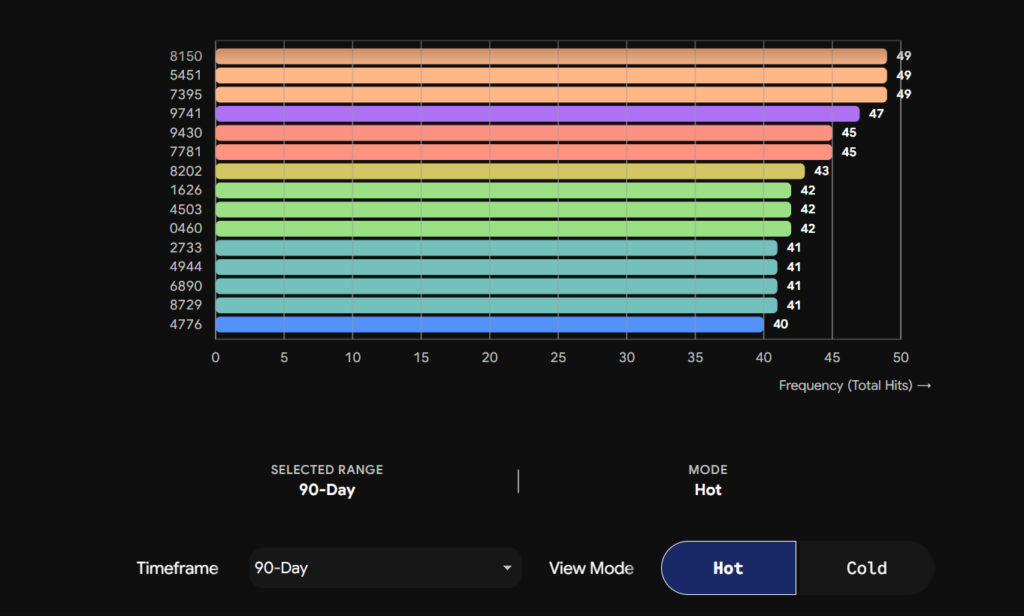Click the bar for number 5451
1024x616 pixels.
tap(551, 75)
